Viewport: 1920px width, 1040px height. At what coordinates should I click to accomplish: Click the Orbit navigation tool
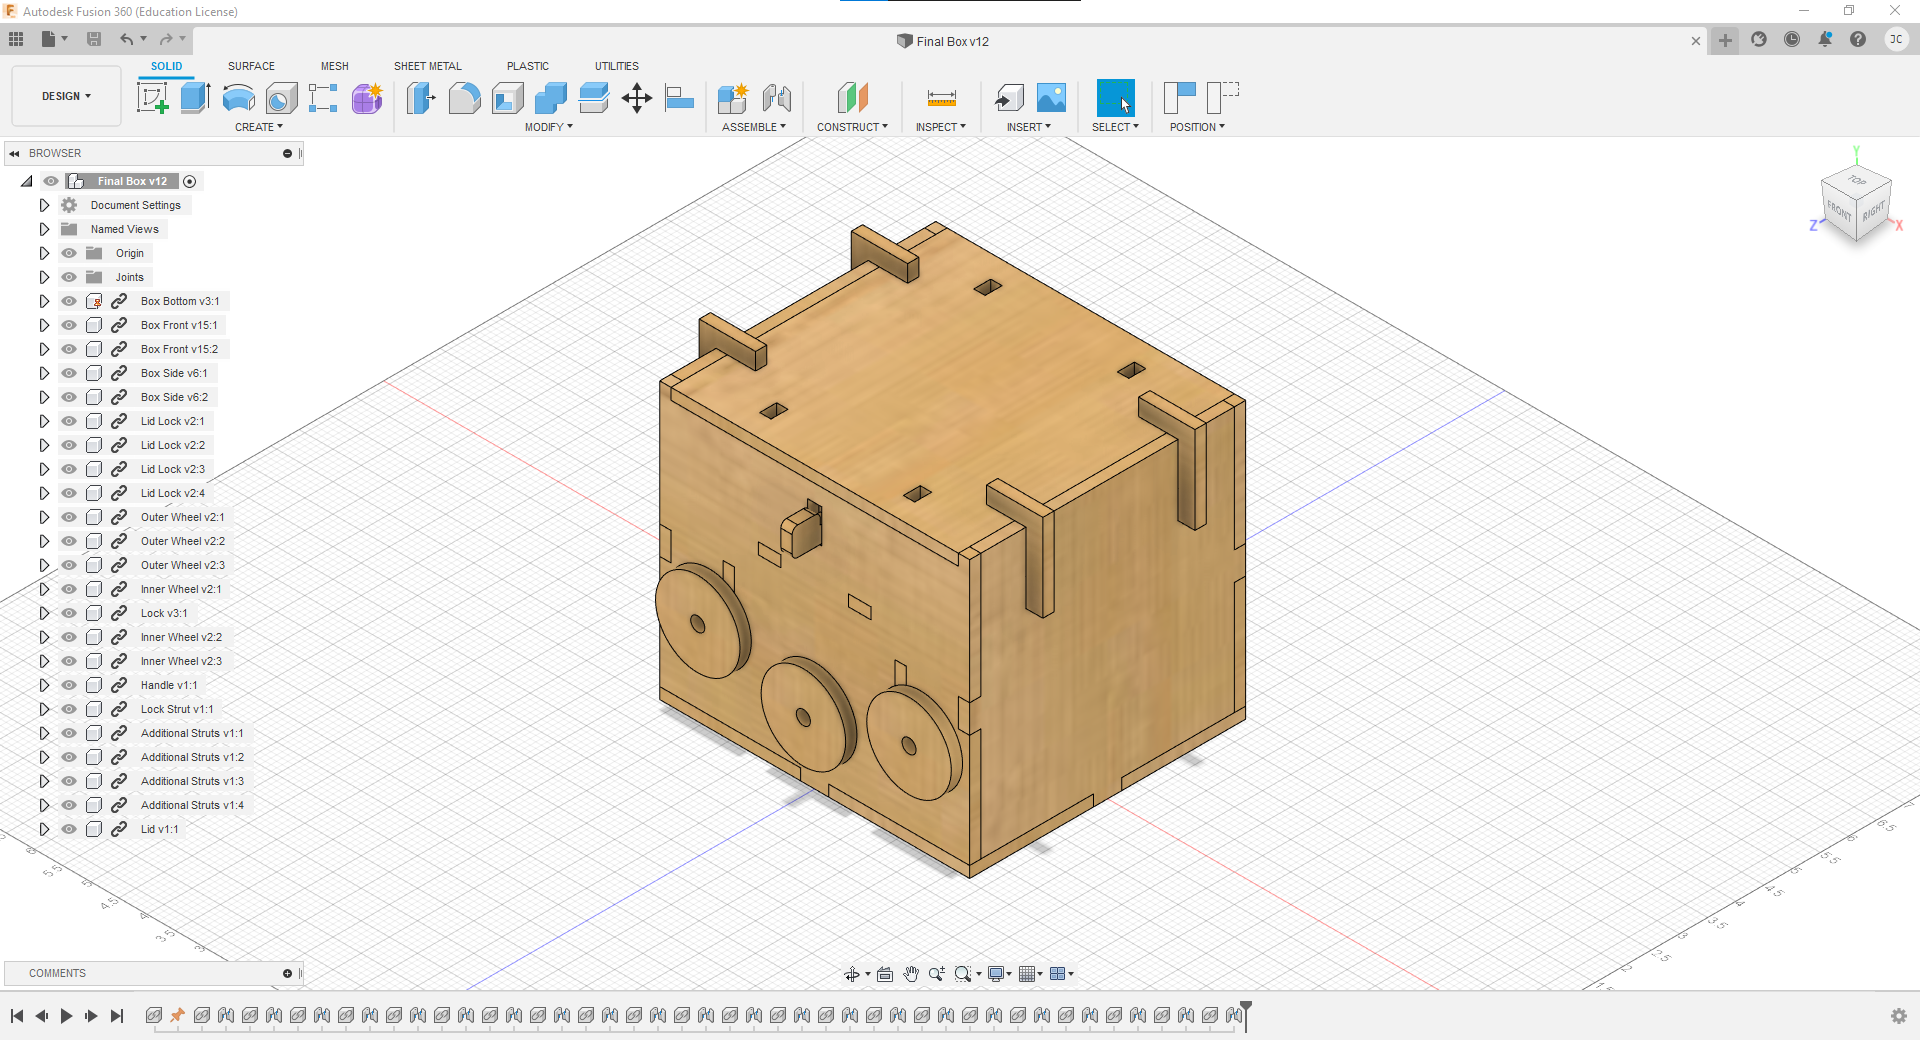pos(852,974)
